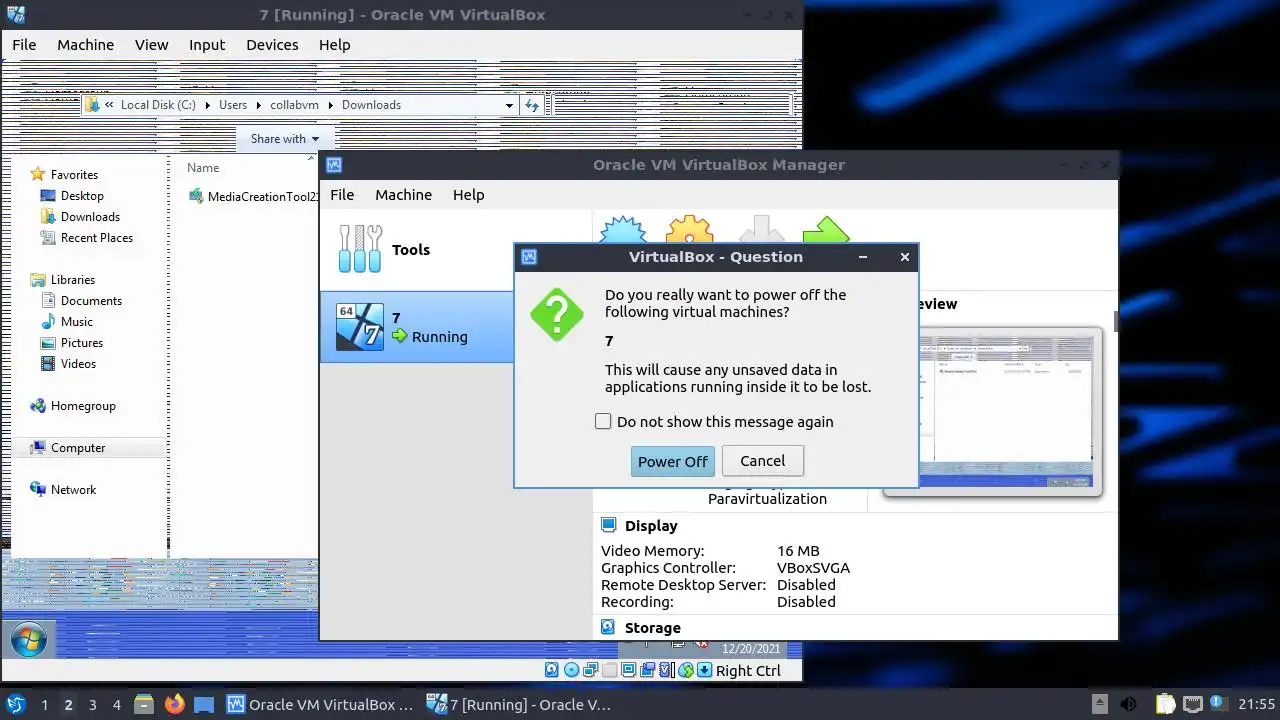Click the mouse integration status icon
This screenshot has width=1280, height=720.
click(685, 670)
